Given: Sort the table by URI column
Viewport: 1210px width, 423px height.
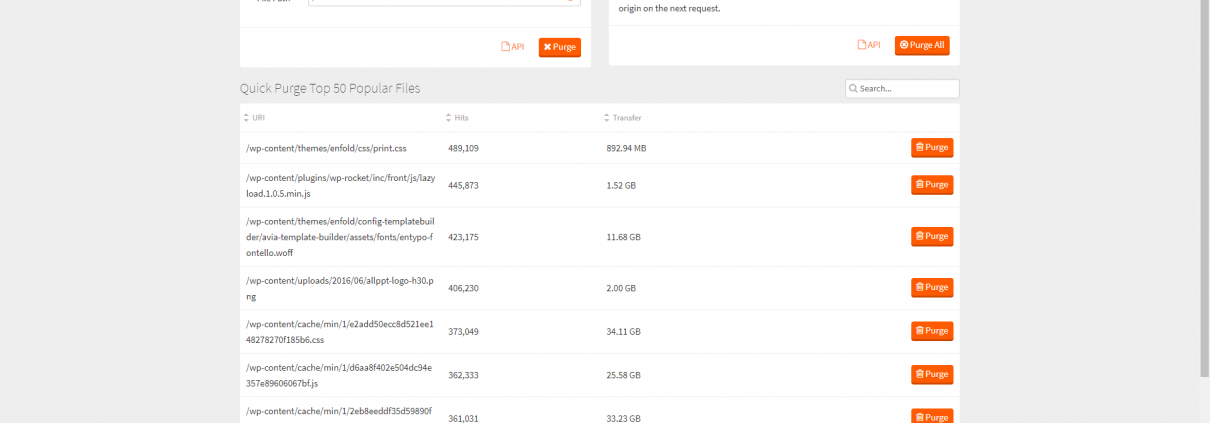Looking at the screenshot, I should tap(259, 118).
